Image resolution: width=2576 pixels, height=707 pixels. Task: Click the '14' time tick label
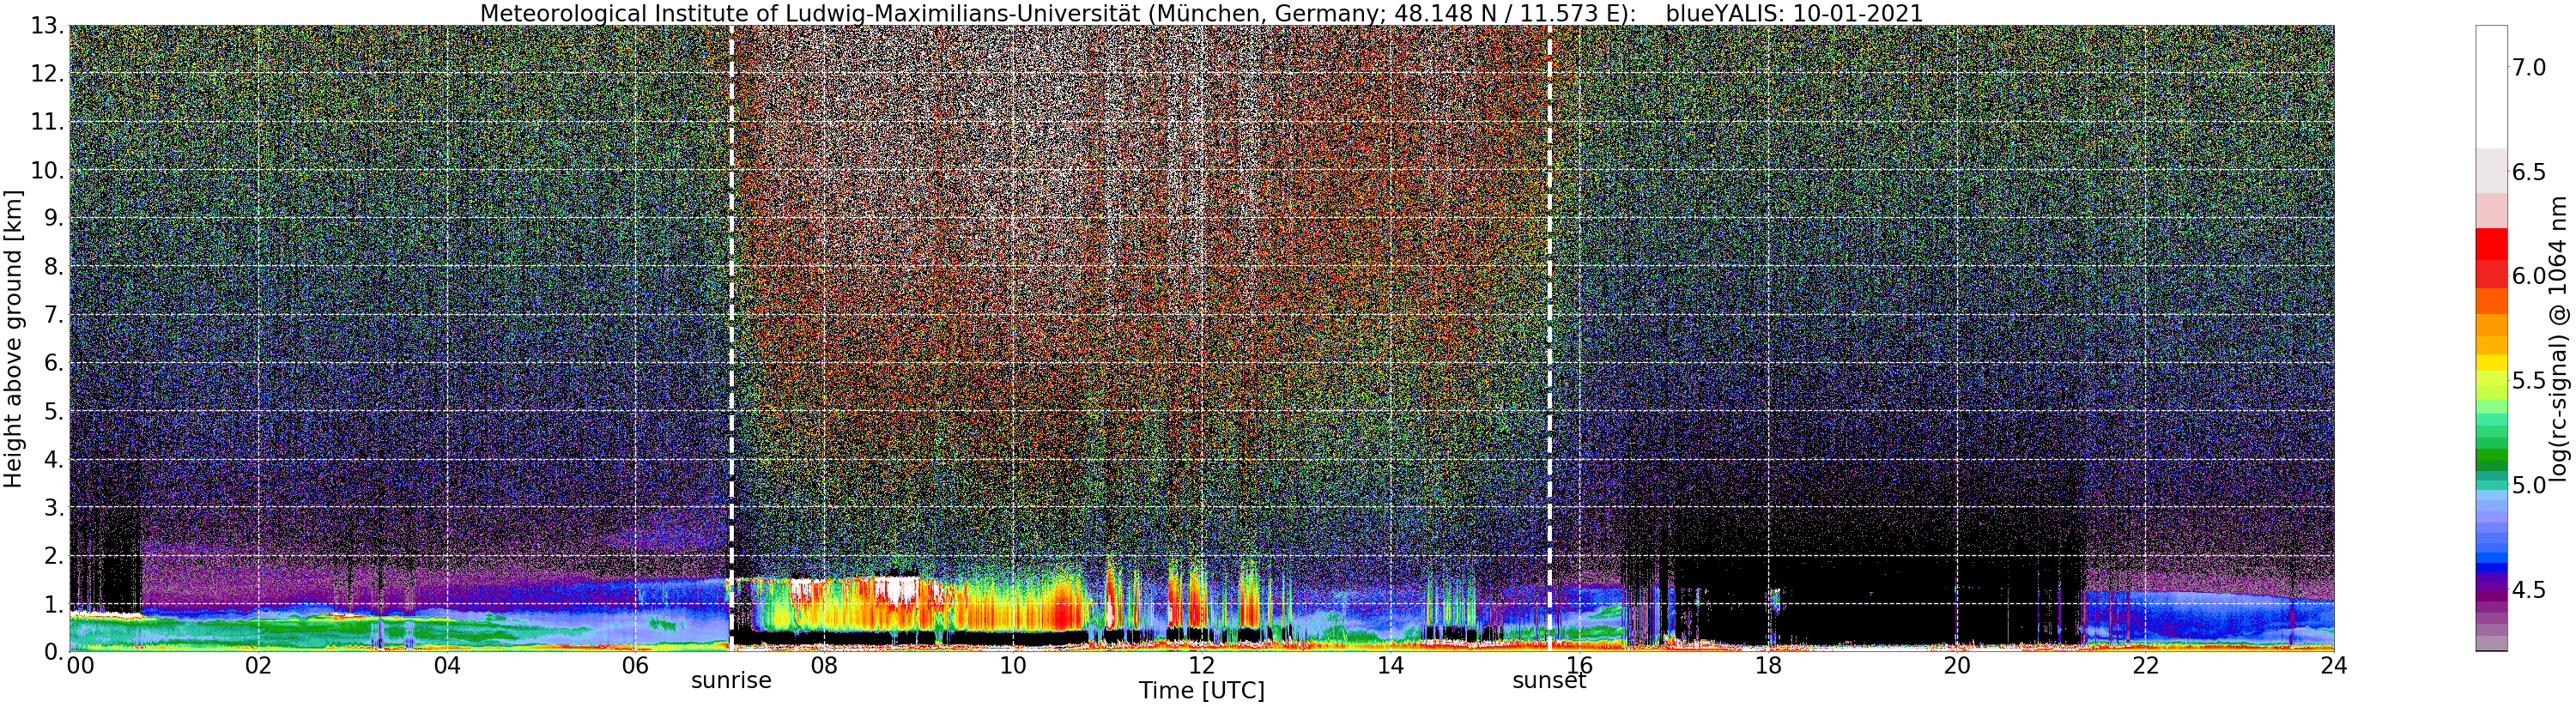click(x=1390, y=666)
